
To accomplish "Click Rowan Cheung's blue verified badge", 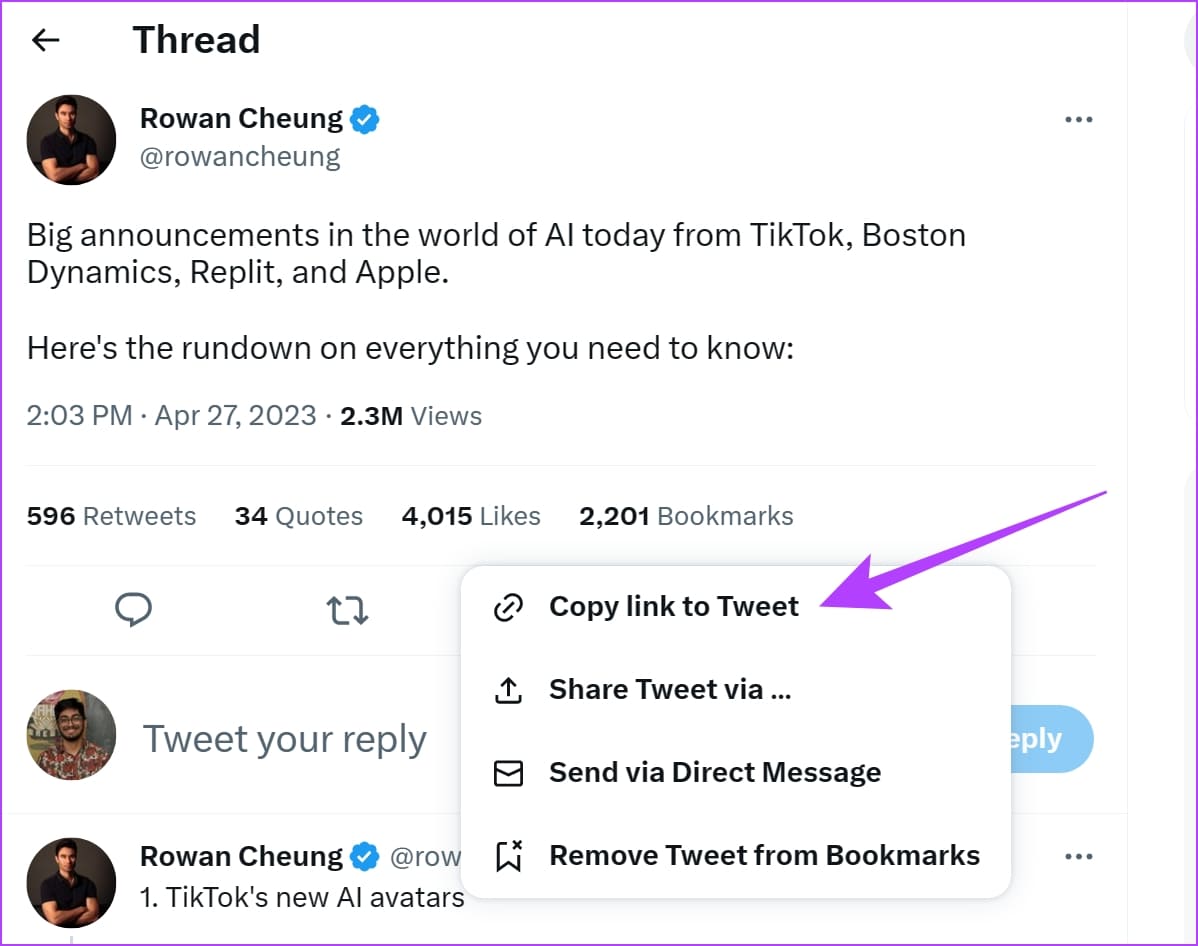I will [x=364, y=120].
